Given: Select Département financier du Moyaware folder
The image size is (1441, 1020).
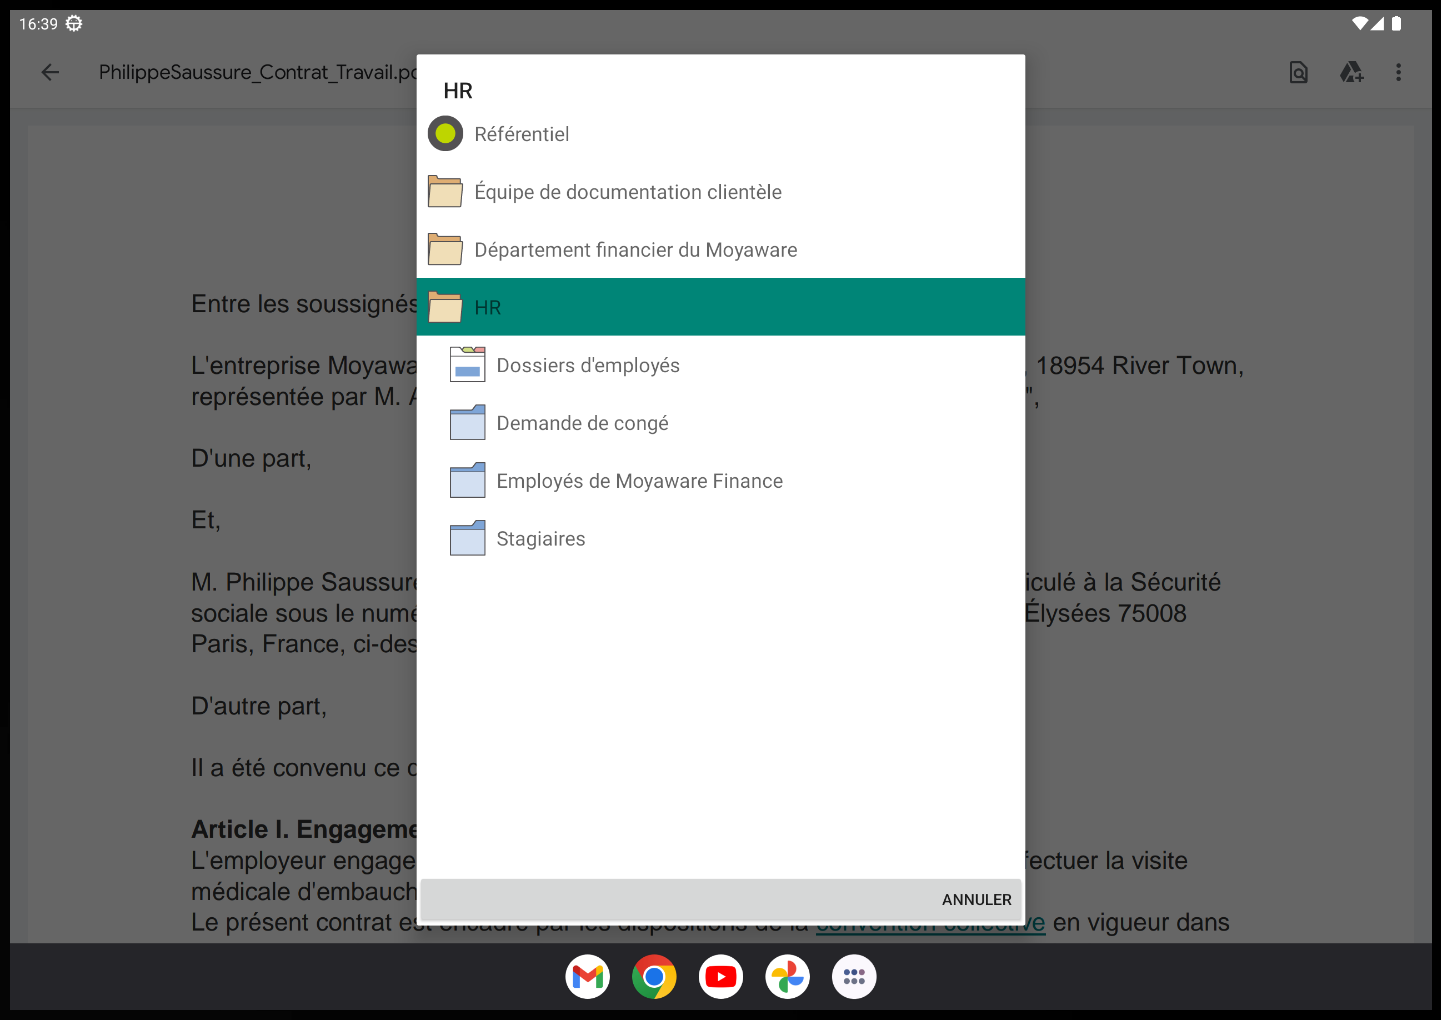Looking at the screenshot, I should pyautogui.click(x=721, y=249).
